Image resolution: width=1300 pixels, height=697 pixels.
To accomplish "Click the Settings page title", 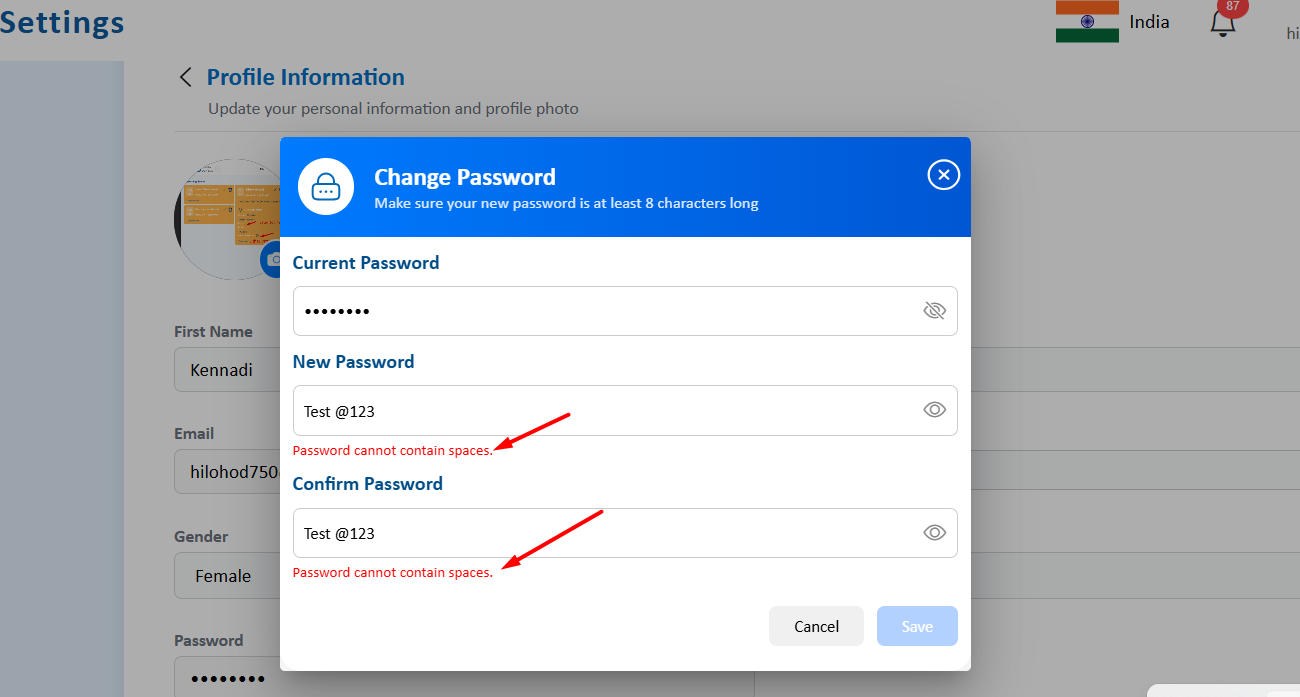I will (x=62, y=22).
